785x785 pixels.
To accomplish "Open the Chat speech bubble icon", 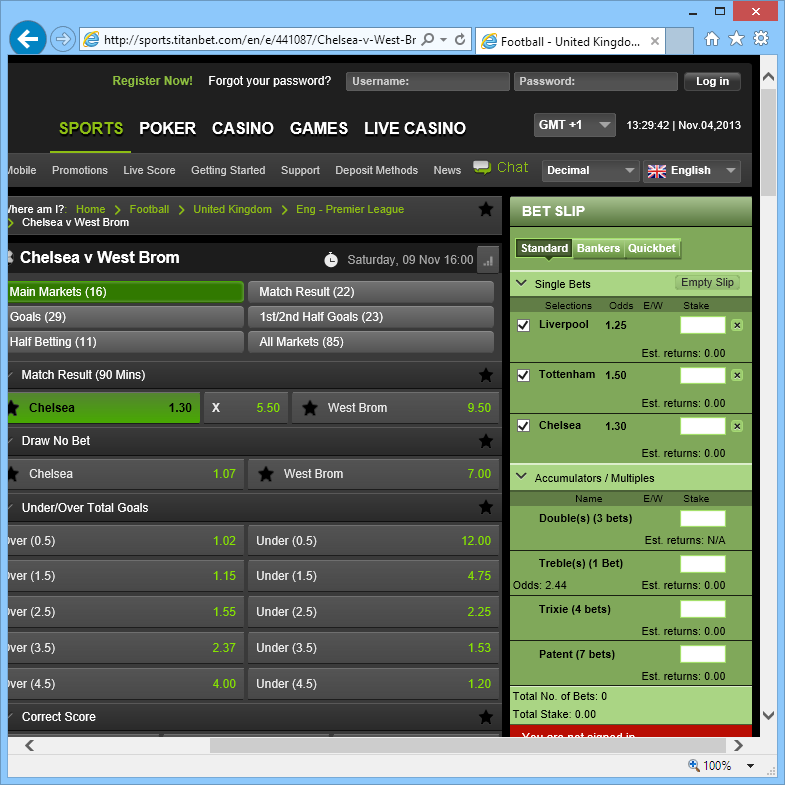I will pyautogui.click(x=482, y=167).
